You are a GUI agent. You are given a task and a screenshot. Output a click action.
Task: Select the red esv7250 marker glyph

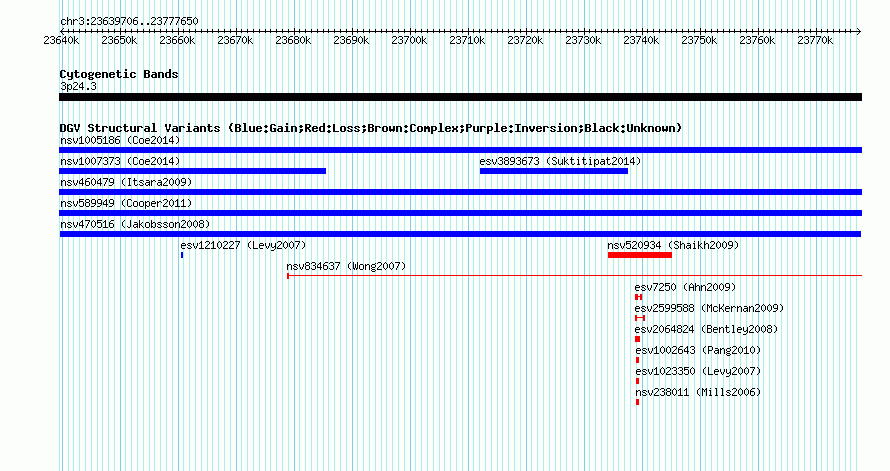(639, 297)
